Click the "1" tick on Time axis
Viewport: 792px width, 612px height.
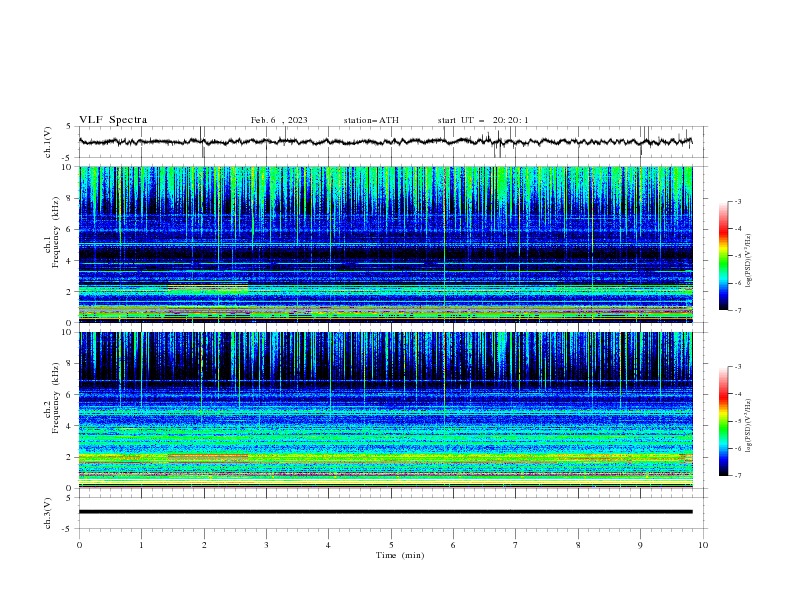point(141,545)
